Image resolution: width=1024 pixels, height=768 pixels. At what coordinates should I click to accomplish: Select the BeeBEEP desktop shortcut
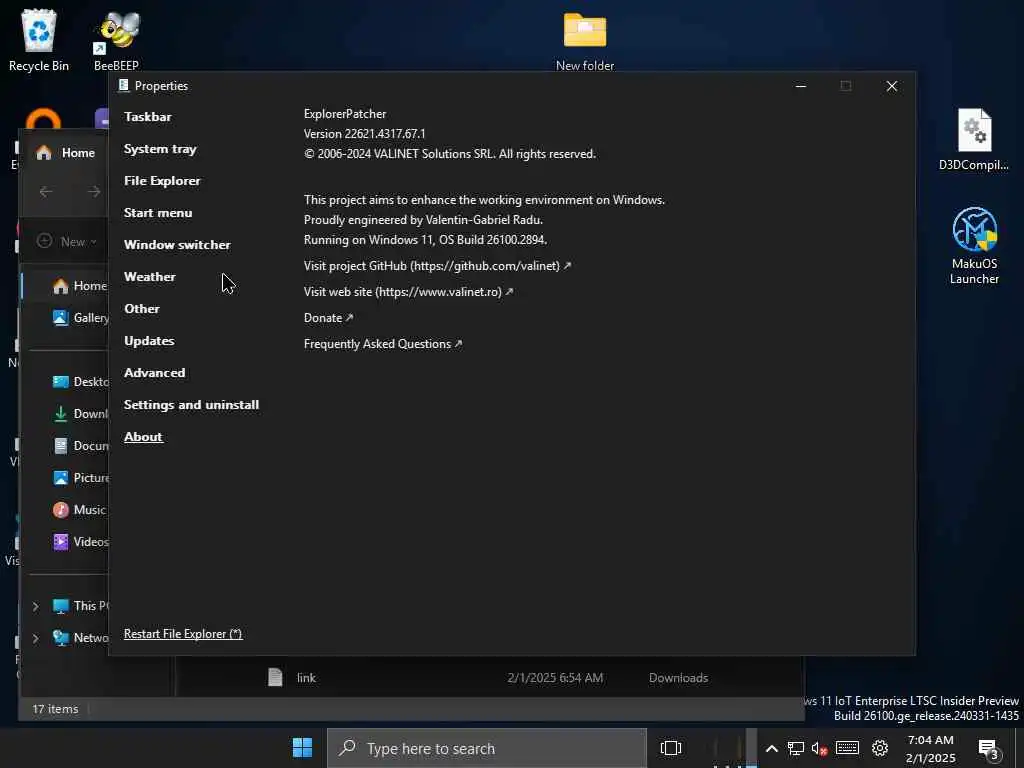pyautogui.click(x=116, y=40)
